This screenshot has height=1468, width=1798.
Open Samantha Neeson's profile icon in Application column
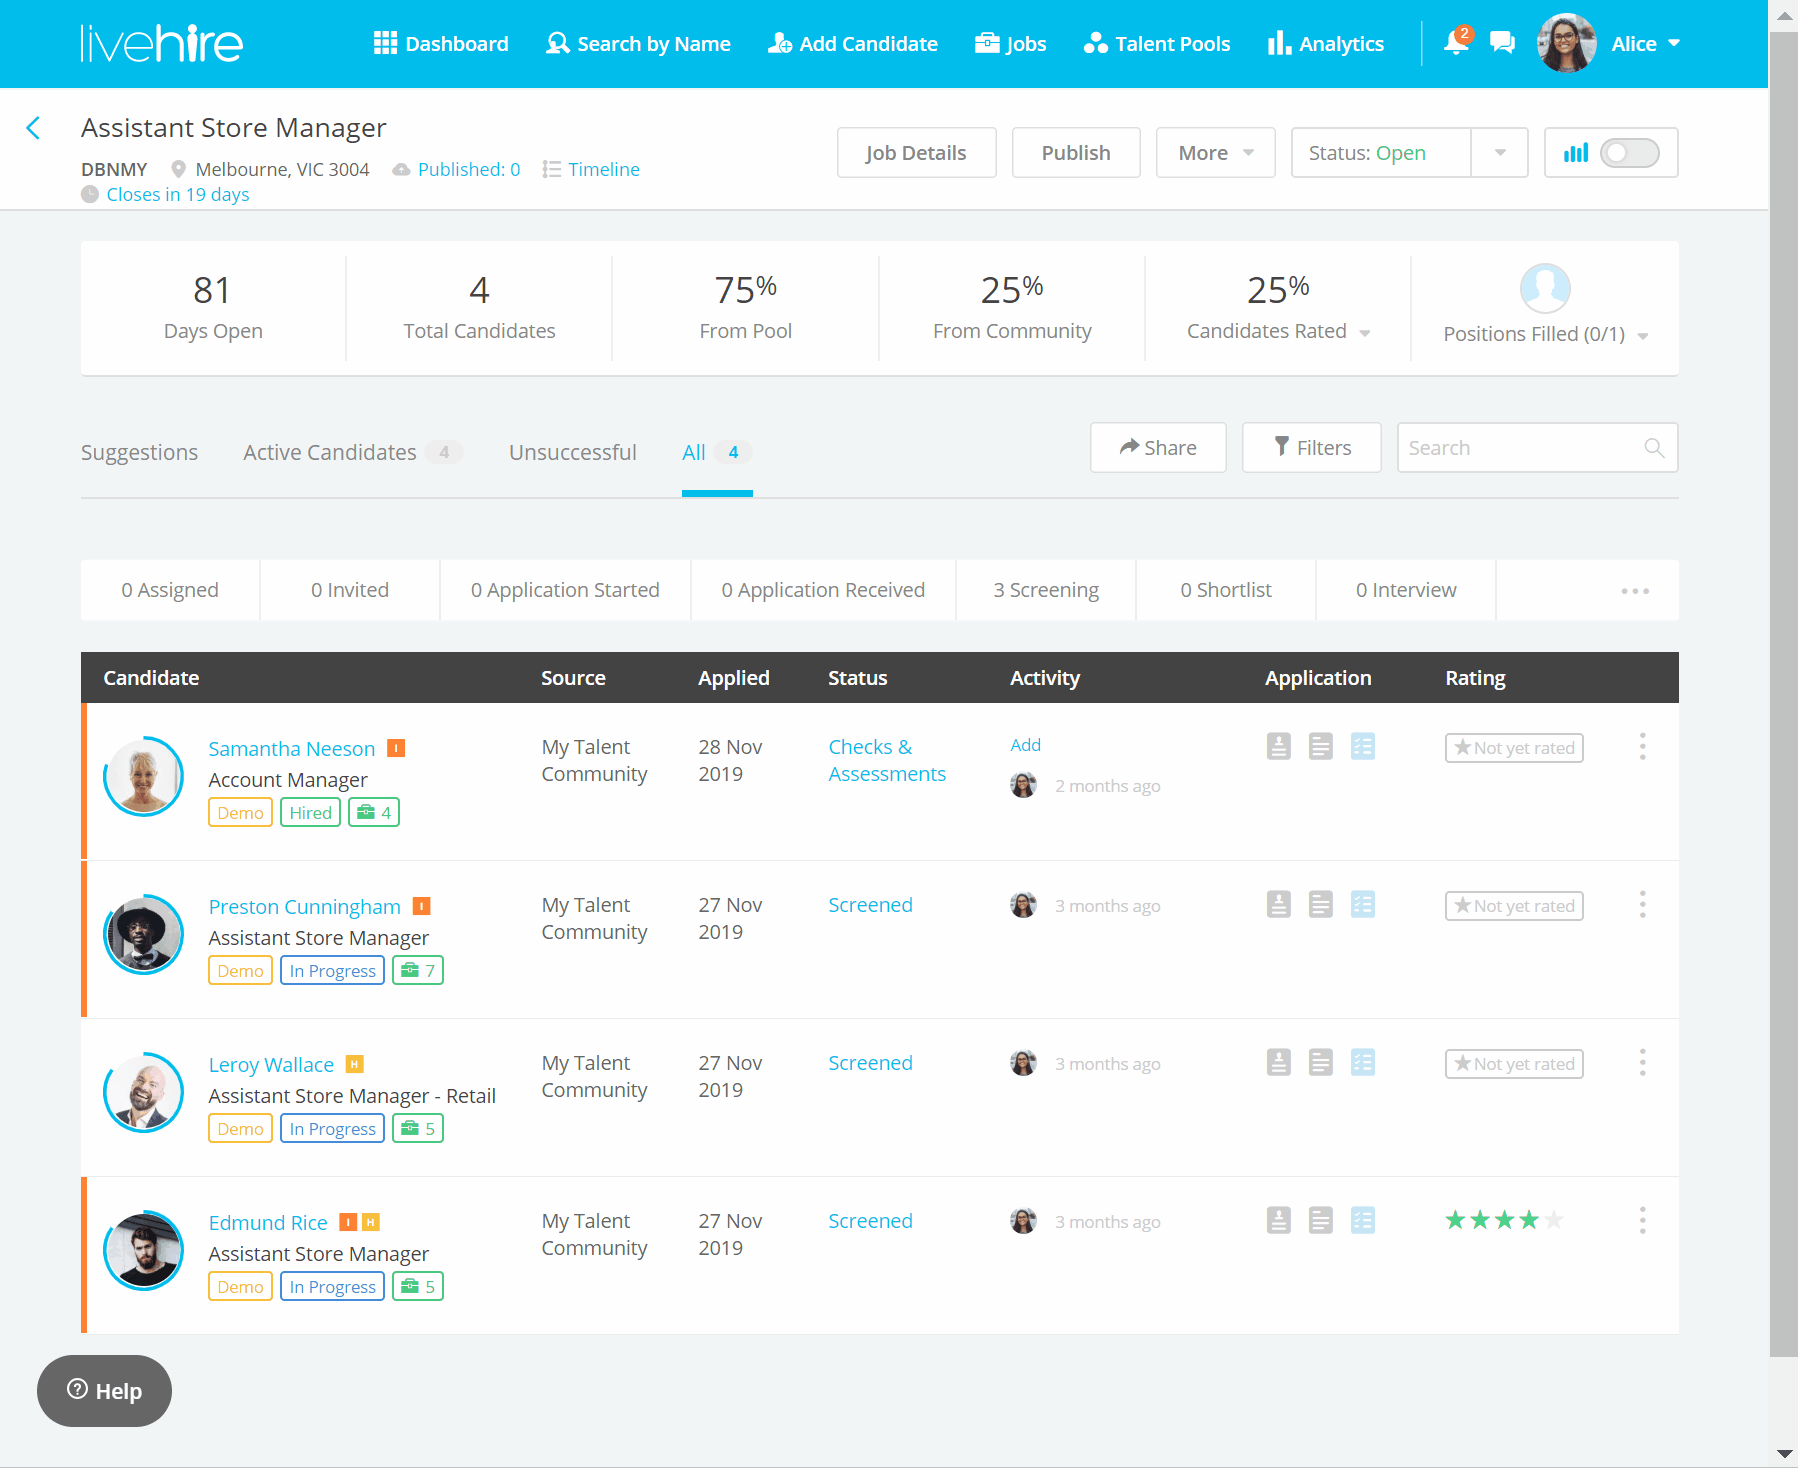coord(1279,746)
